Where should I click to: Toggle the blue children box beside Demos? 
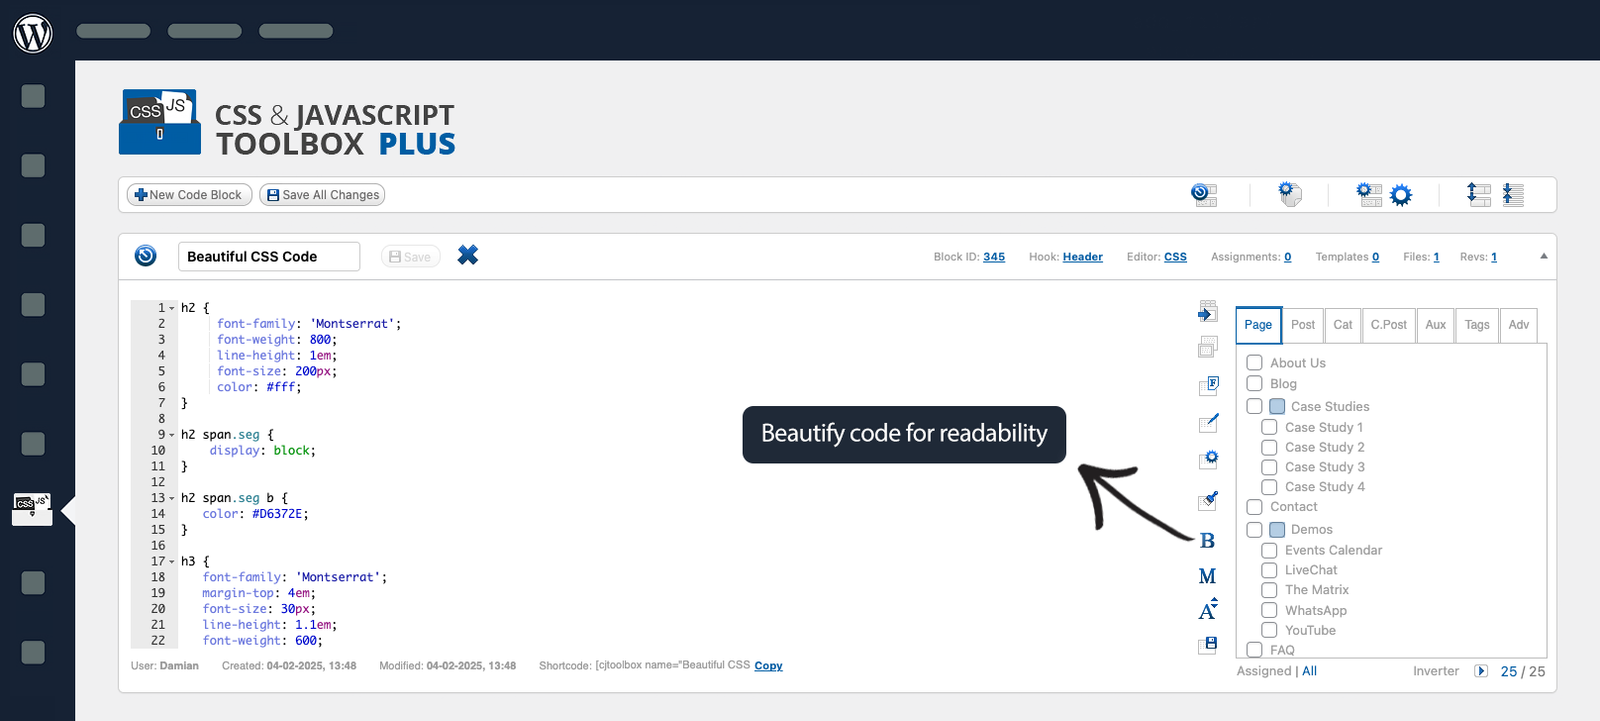[x=1277, y=529]
